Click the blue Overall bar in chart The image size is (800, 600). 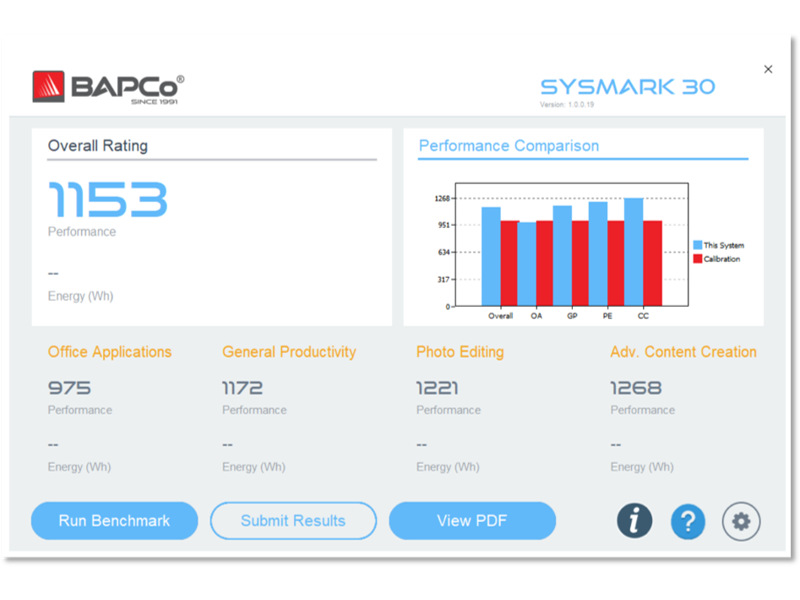tap(491, 256)
